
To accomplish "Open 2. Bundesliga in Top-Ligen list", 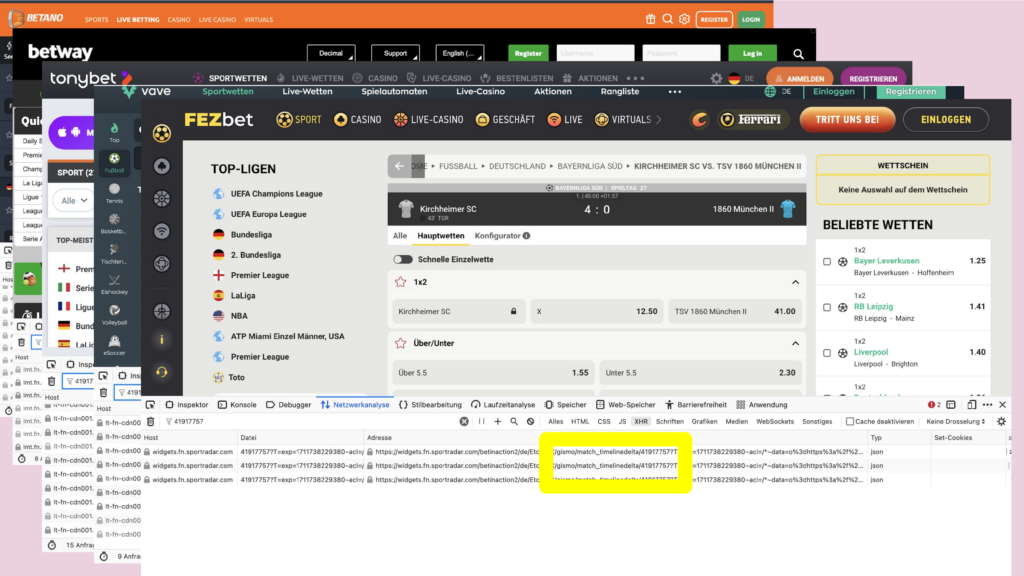I will click(x=255, y=255).
